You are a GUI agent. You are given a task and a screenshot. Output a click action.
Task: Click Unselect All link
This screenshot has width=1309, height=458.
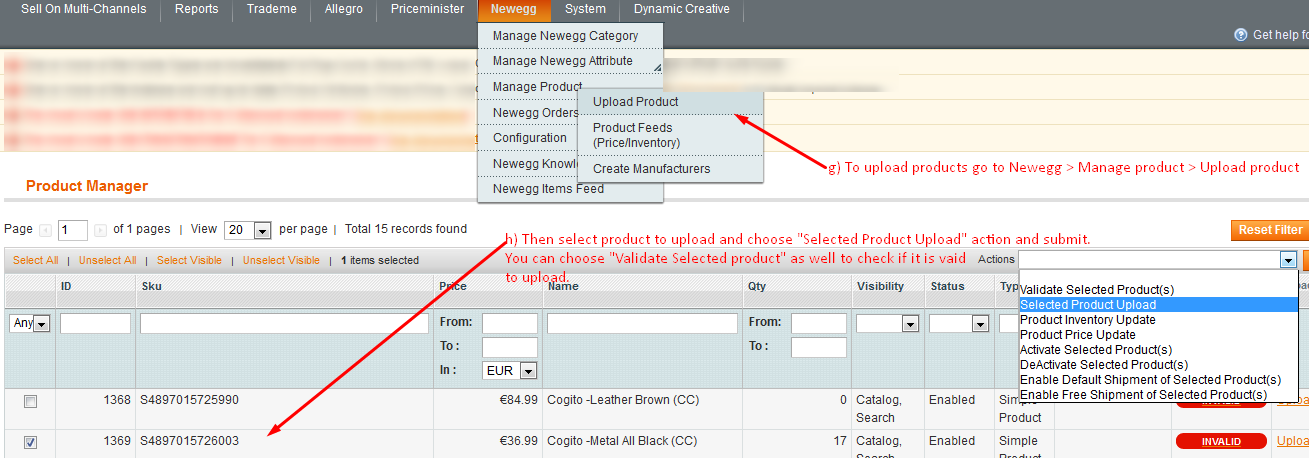(x=107, y=260)
